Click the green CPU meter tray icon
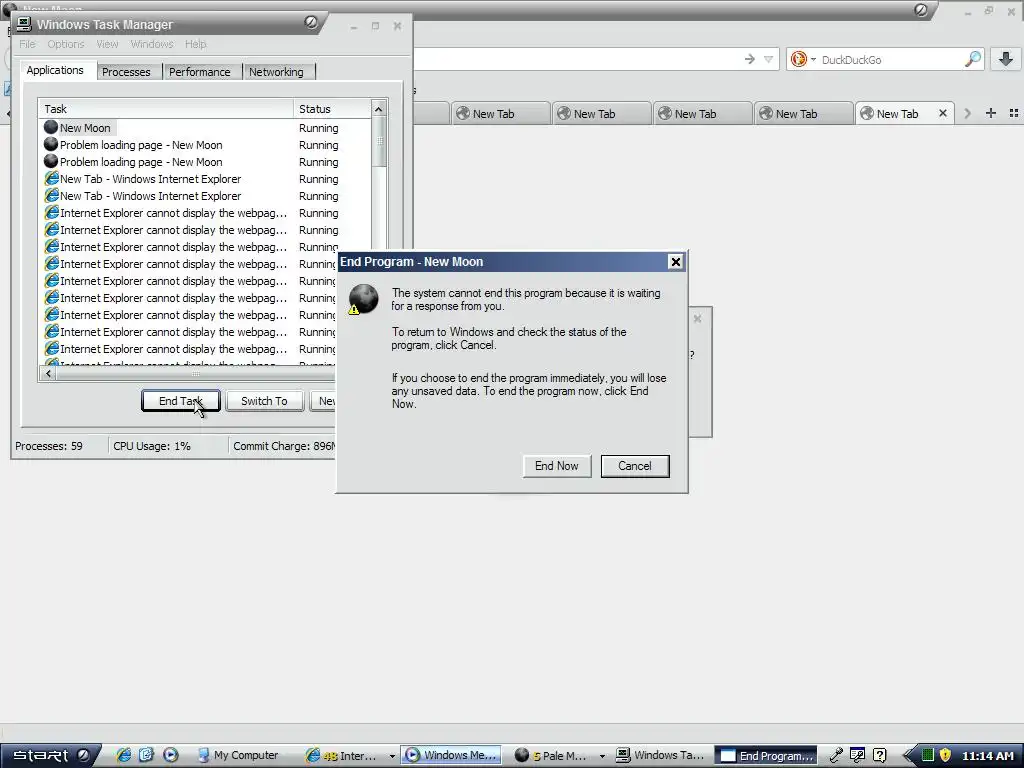 click(x=927, y=756)
